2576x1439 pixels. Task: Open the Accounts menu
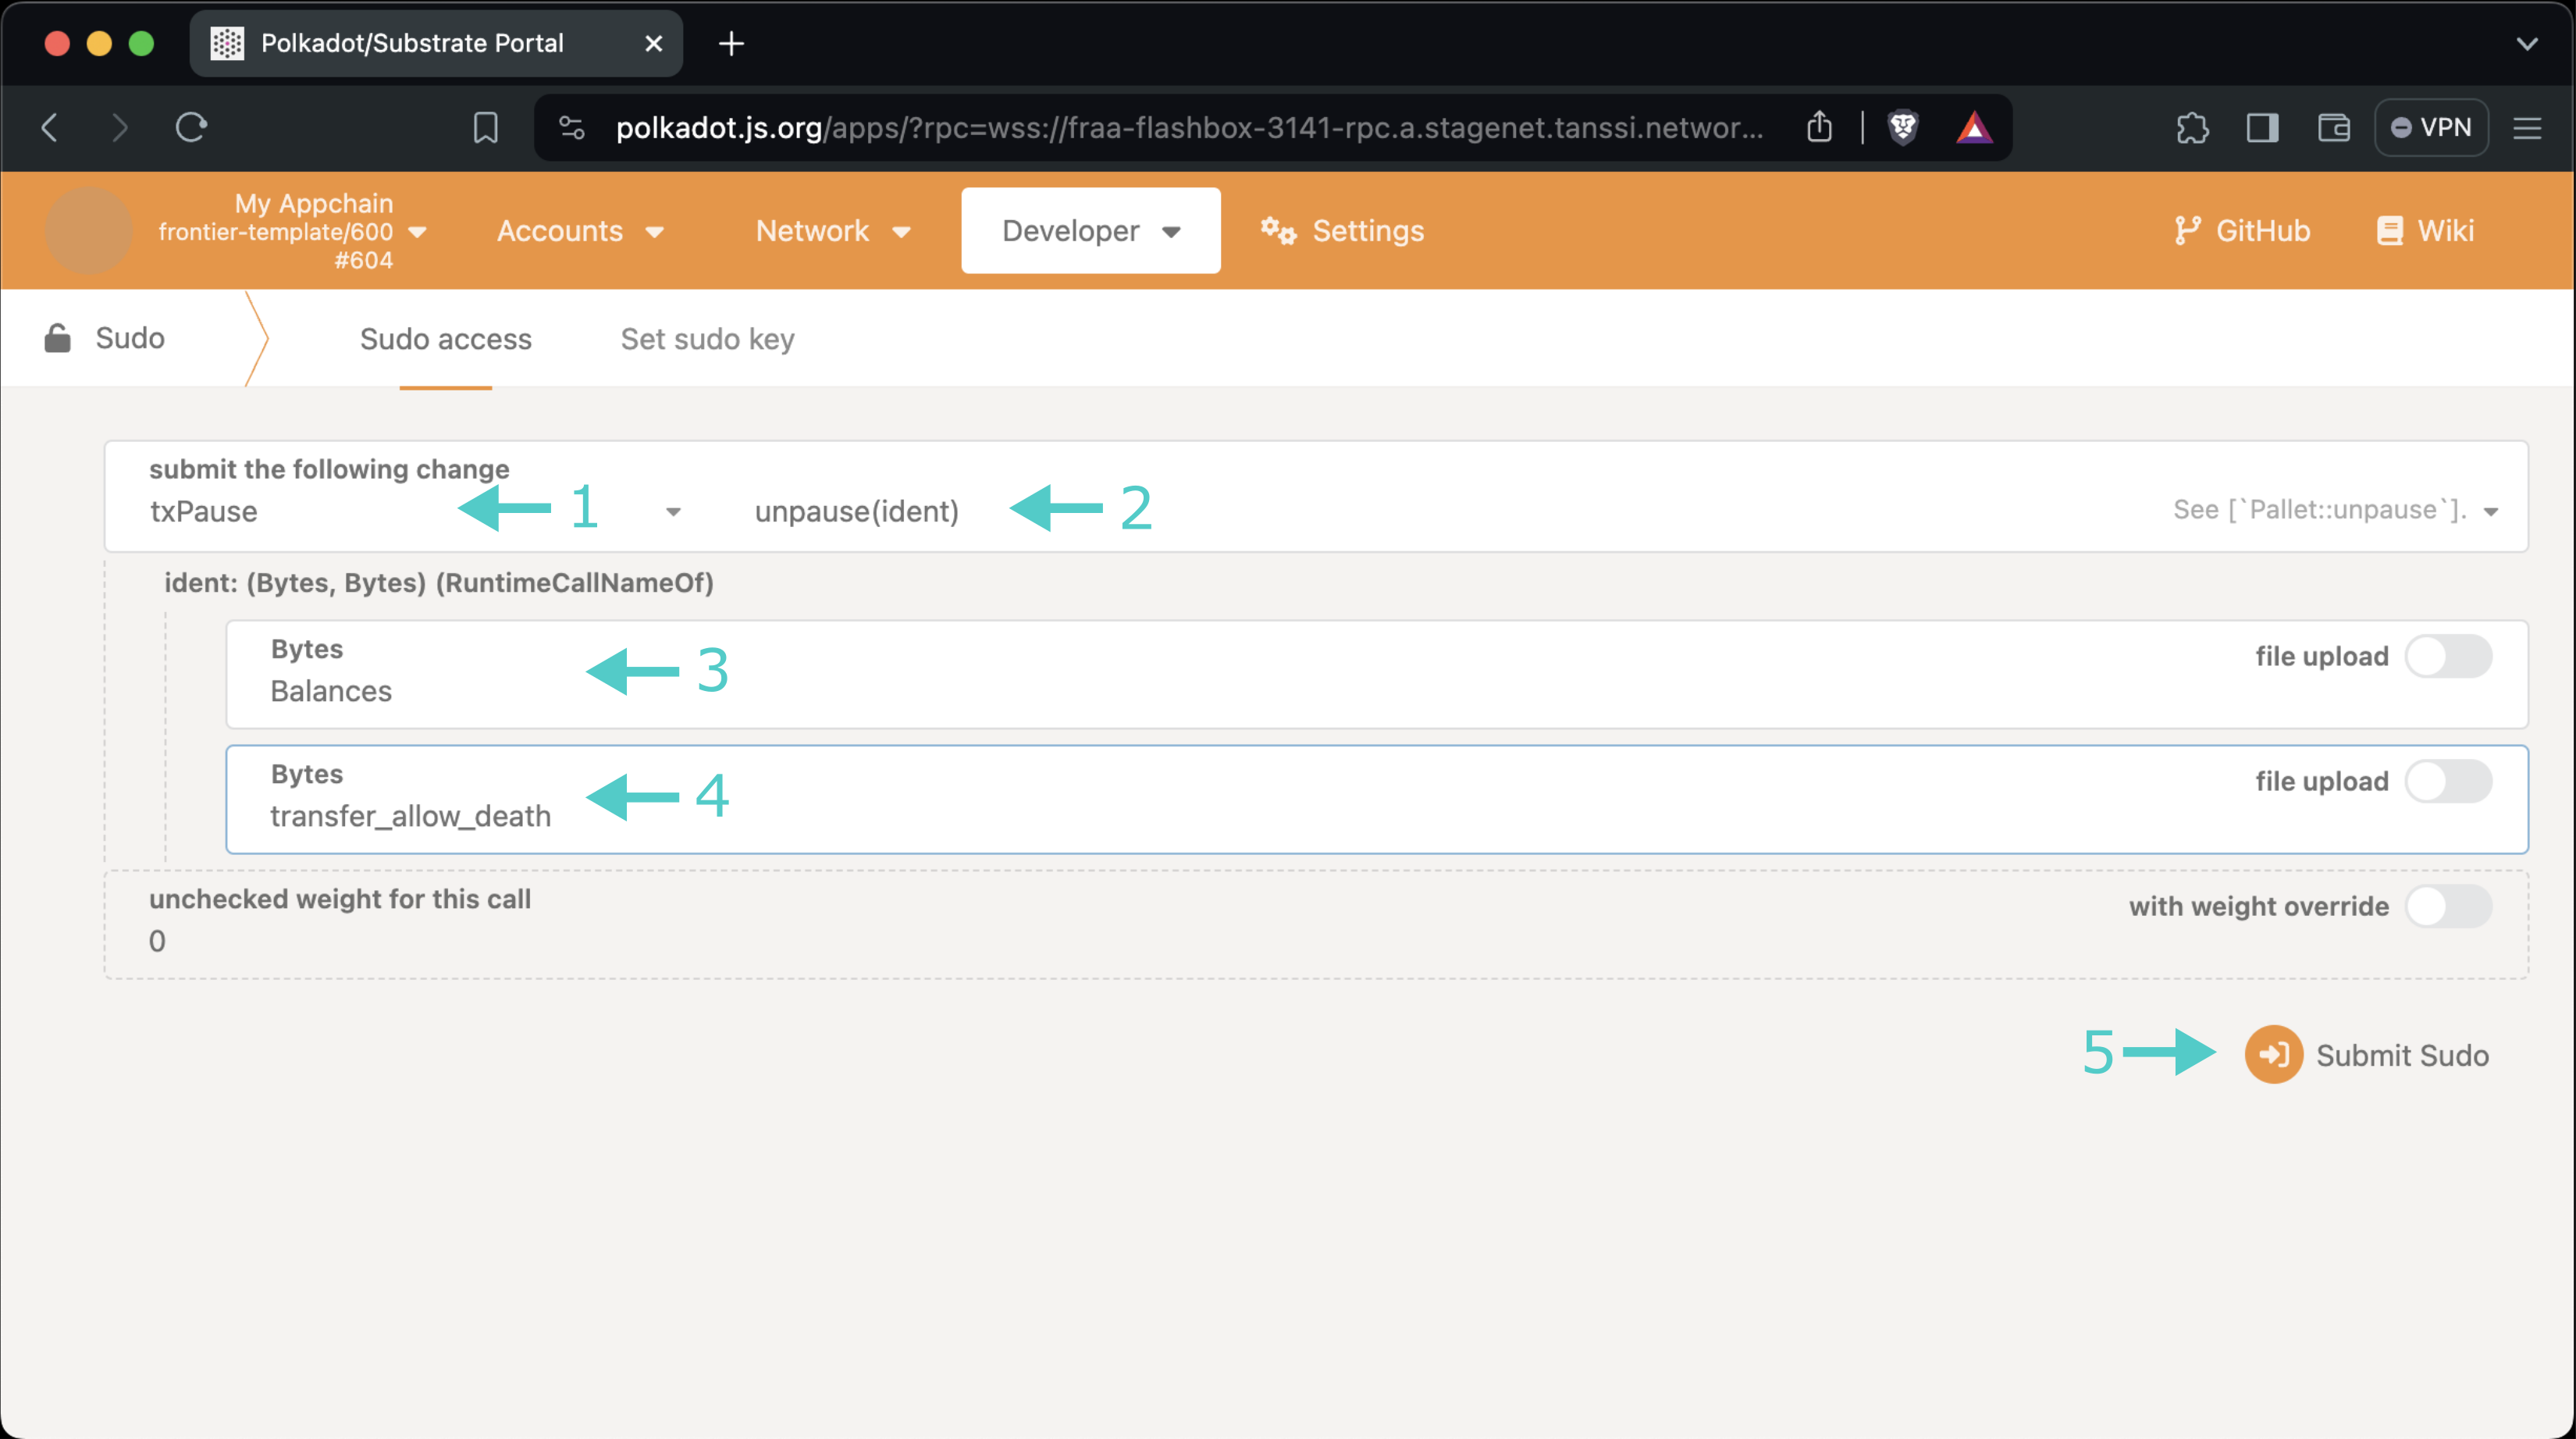[580, 231]
